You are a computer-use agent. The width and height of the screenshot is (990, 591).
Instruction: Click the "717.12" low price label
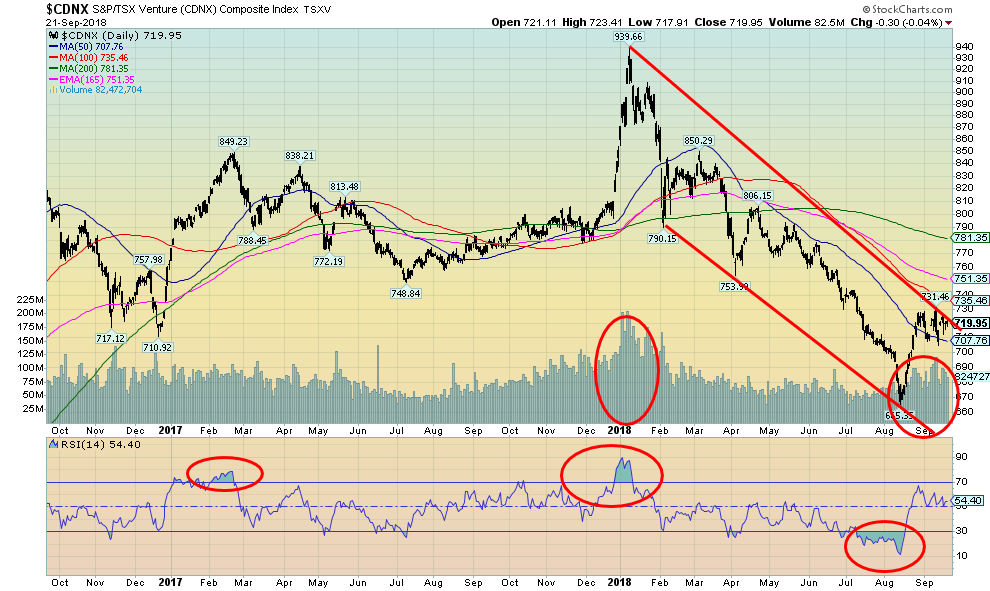[110, 338]
